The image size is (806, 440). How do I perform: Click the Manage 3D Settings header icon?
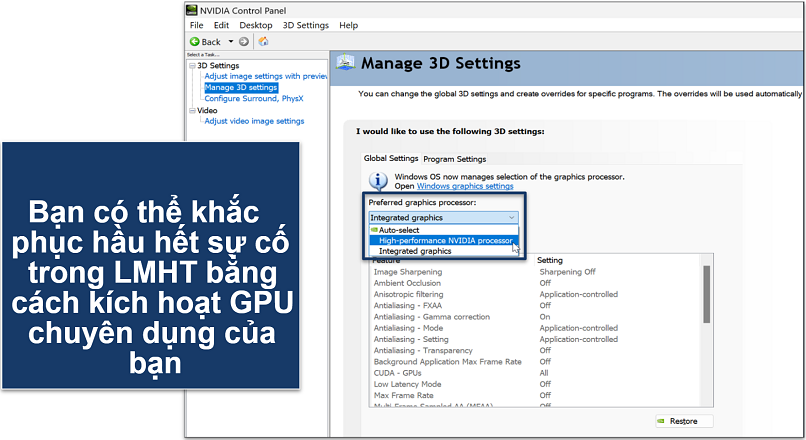point(345,63)
